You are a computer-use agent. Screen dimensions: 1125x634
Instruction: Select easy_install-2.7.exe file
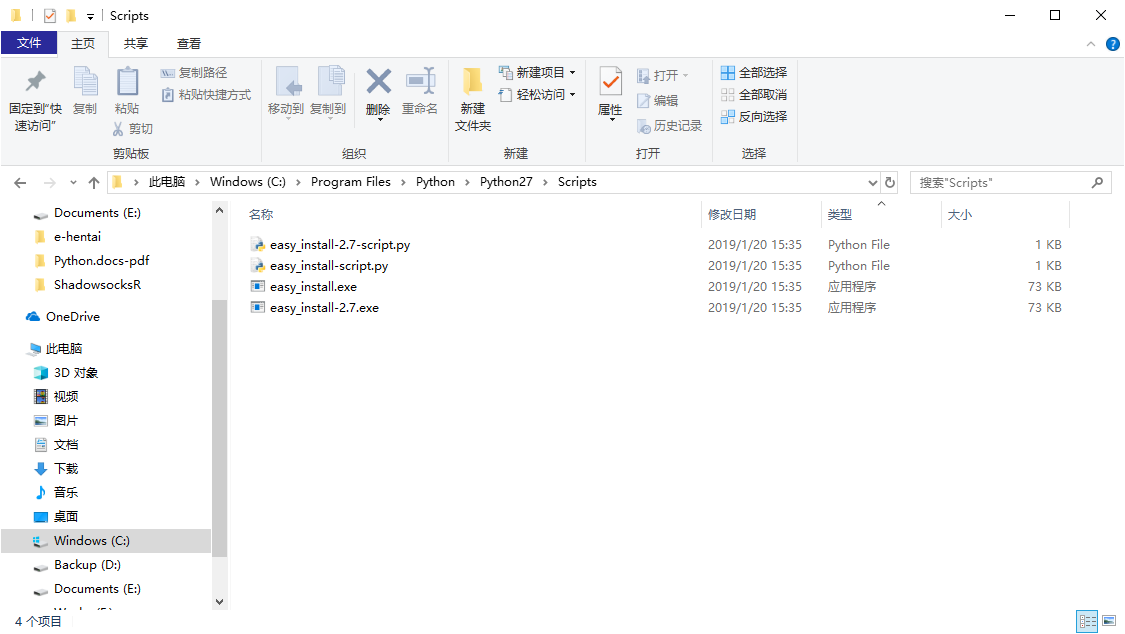324,308
